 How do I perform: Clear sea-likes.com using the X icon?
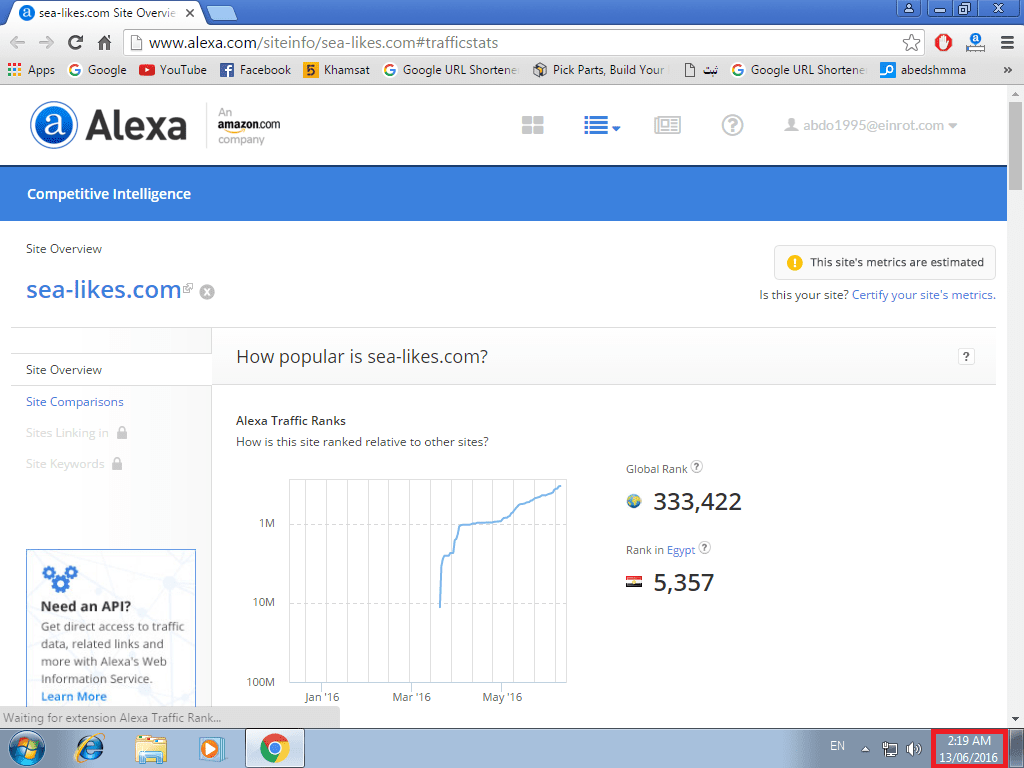point(207,292)
